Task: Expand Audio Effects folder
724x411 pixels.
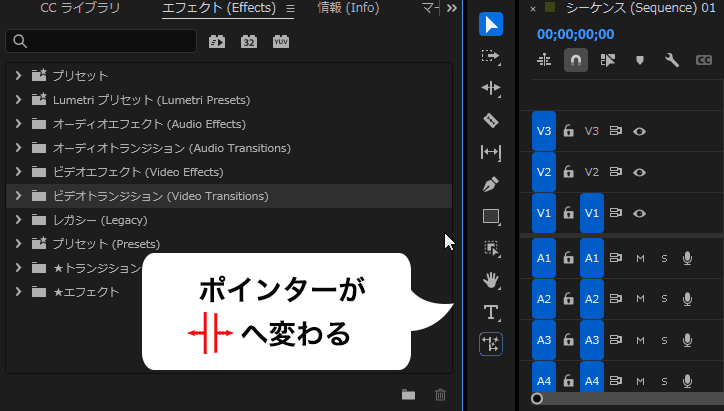Action: pos(18,123)
